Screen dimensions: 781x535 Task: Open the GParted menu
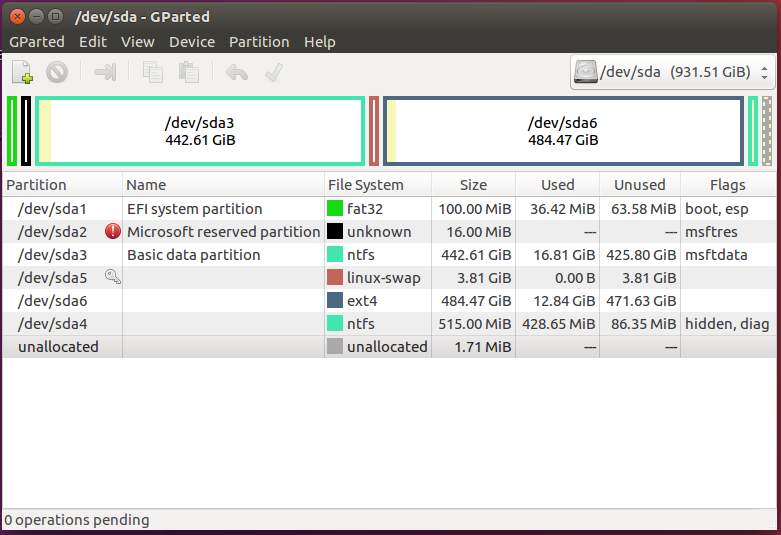pyautogui.click(x=37, y=42)
